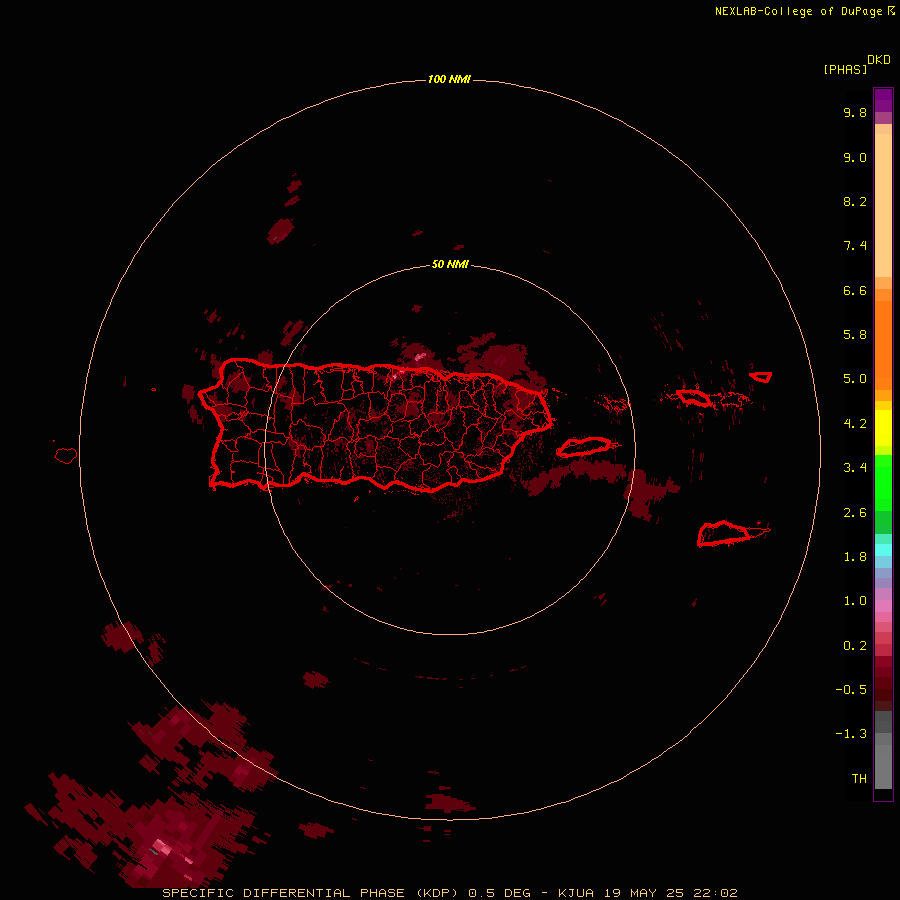Click the Vieques island outline east of Puerto Rico
The width and height of the screenshot is (900, 900).
coord(584,447)
